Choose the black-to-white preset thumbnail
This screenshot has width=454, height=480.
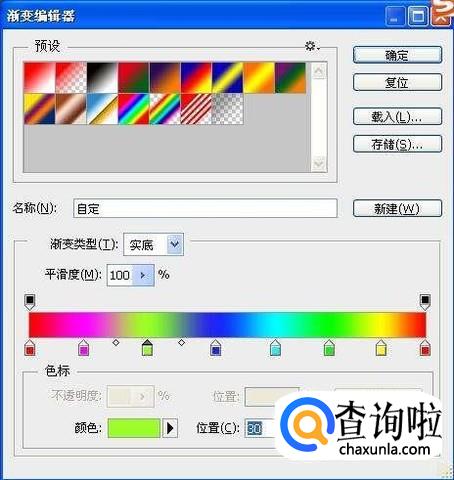click(x=102, y=77)
